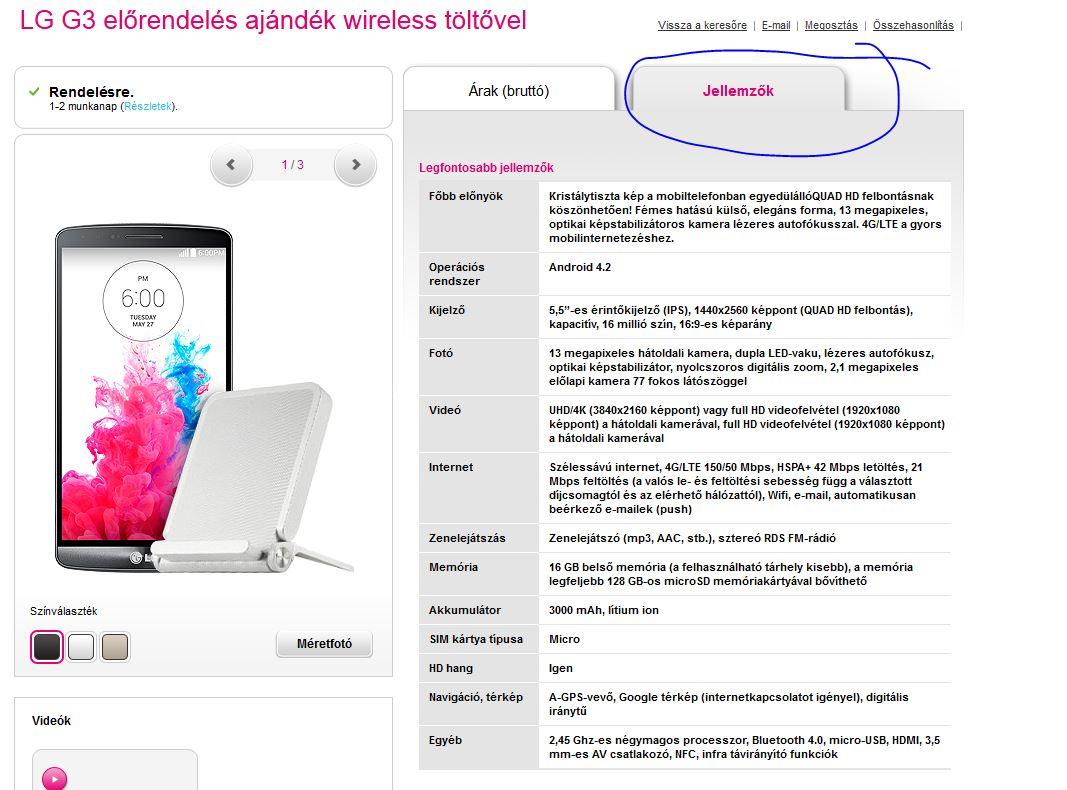The height and width of the screenshot is (790, 1067).
Task: Click the 1 / 3 image counter
Action: (x=293, y=165)
